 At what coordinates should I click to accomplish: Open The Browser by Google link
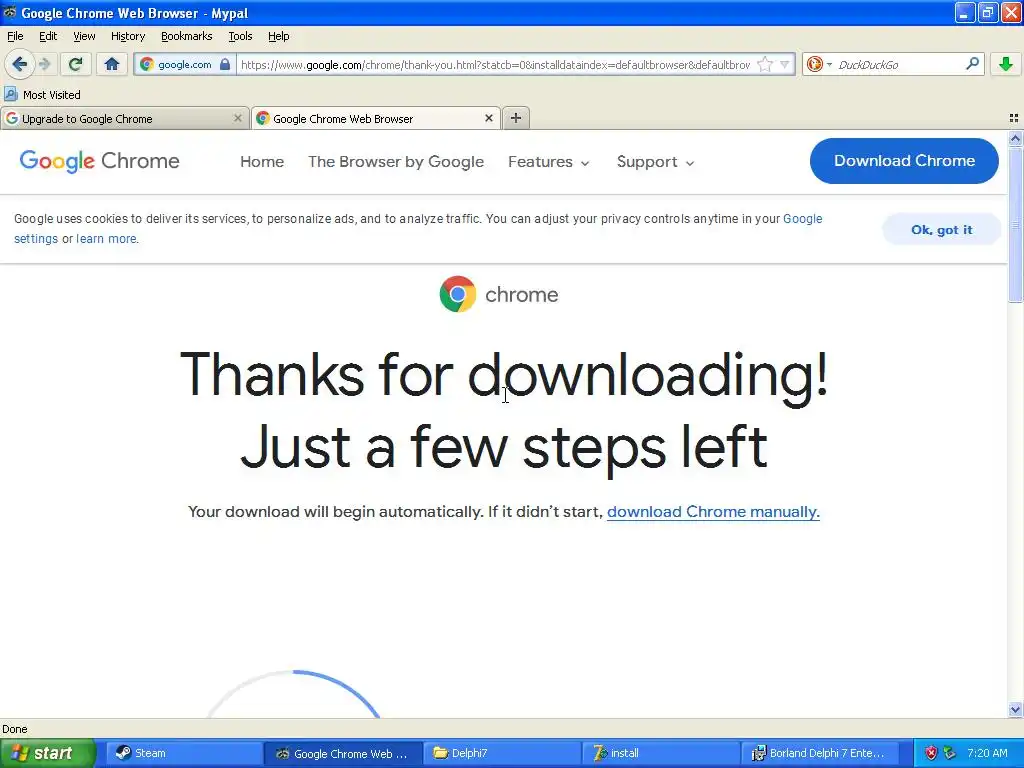point(396,162)
